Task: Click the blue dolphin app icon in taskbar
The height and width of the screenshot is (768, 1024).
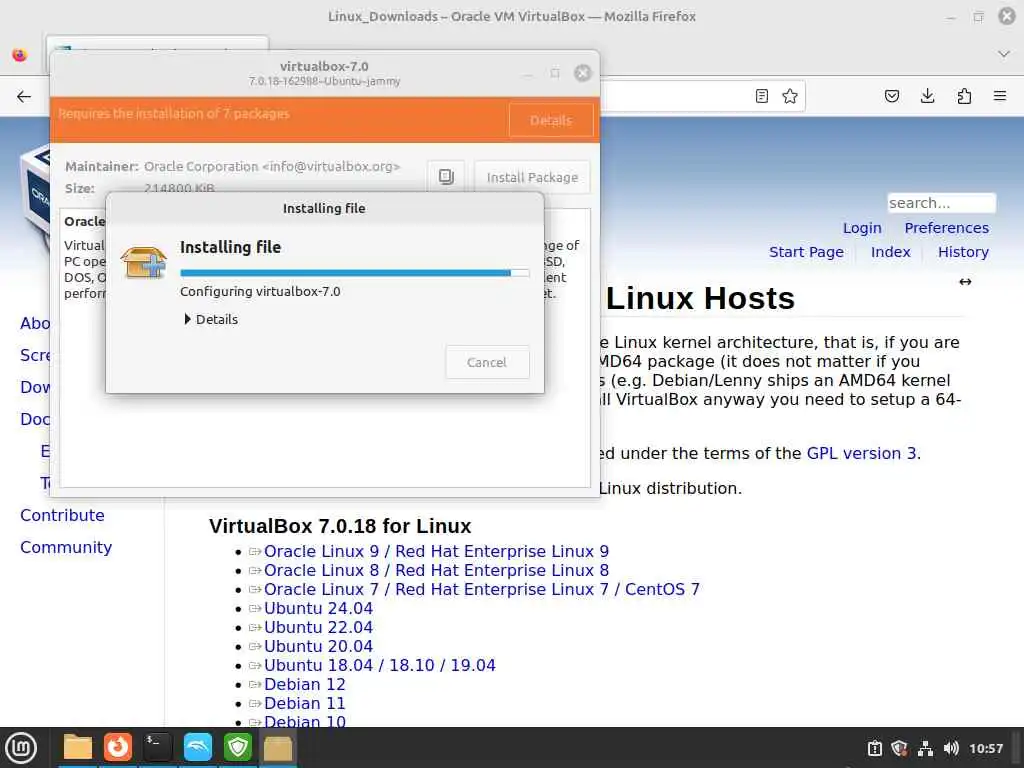Action: click(x=197, y=748)
